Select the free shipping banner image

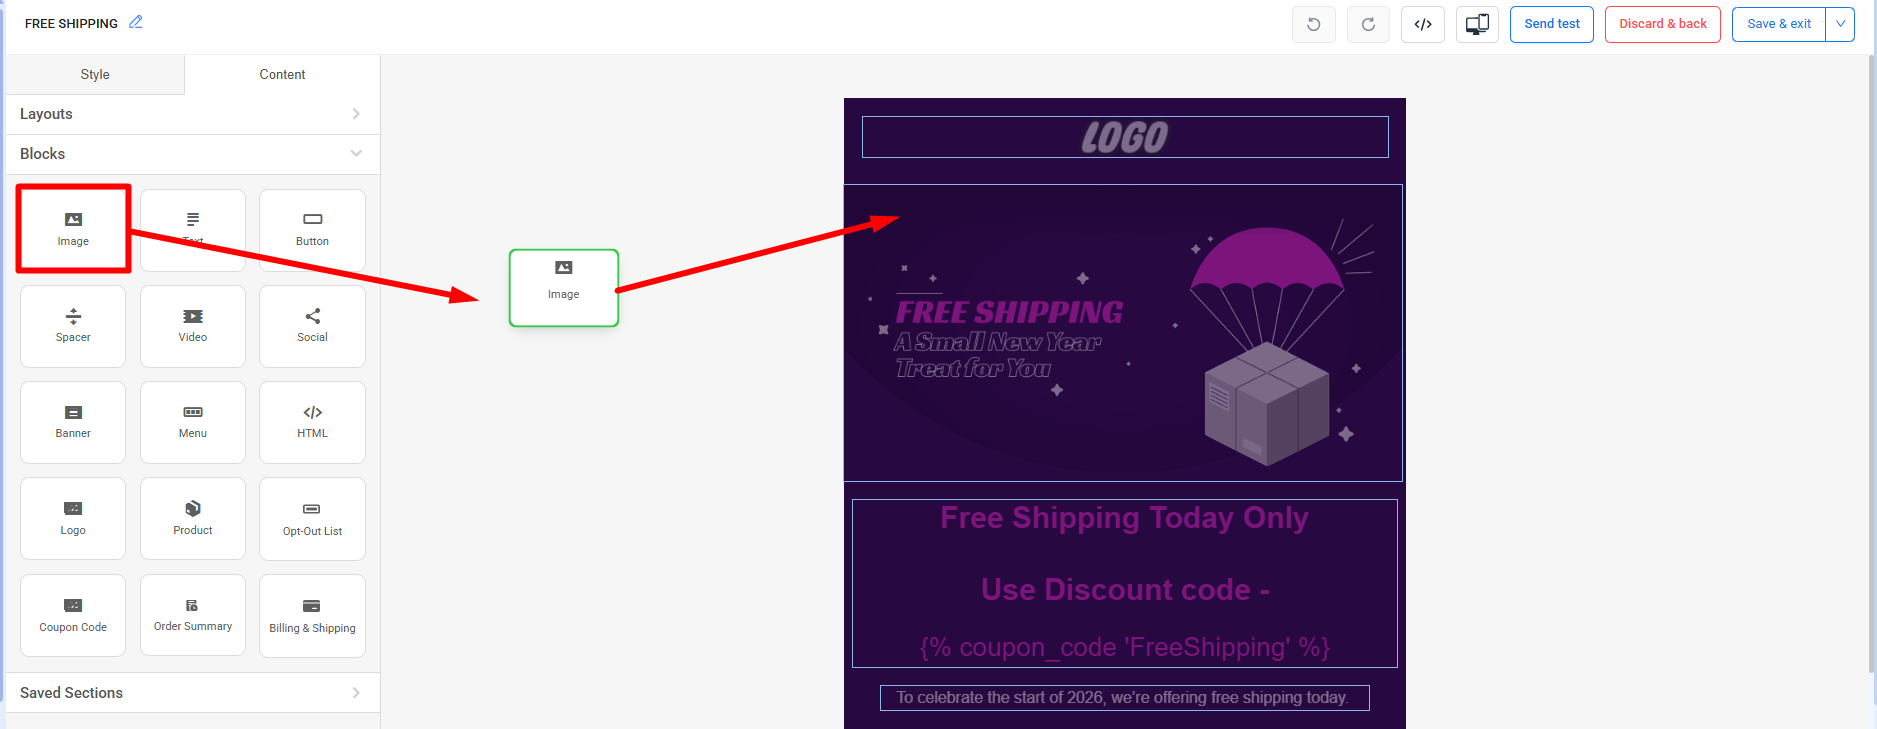(x=1123, y=333)
